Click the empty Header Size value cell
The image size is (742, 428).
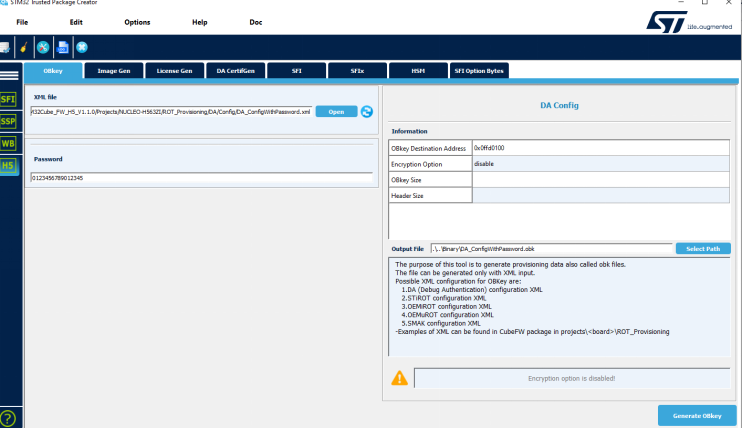pyautogui.click(x=601, y=195)
